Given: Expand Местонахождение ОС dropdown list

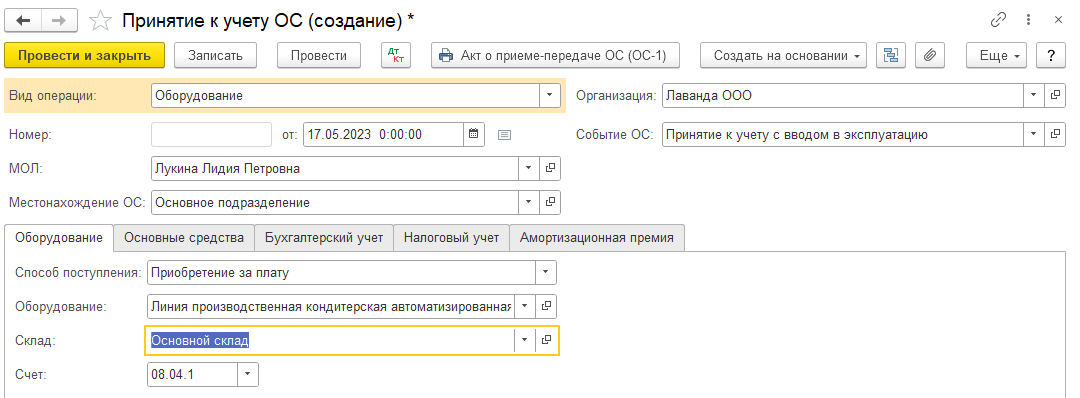Looking at the screenshot, I should [x=528, y=202].
